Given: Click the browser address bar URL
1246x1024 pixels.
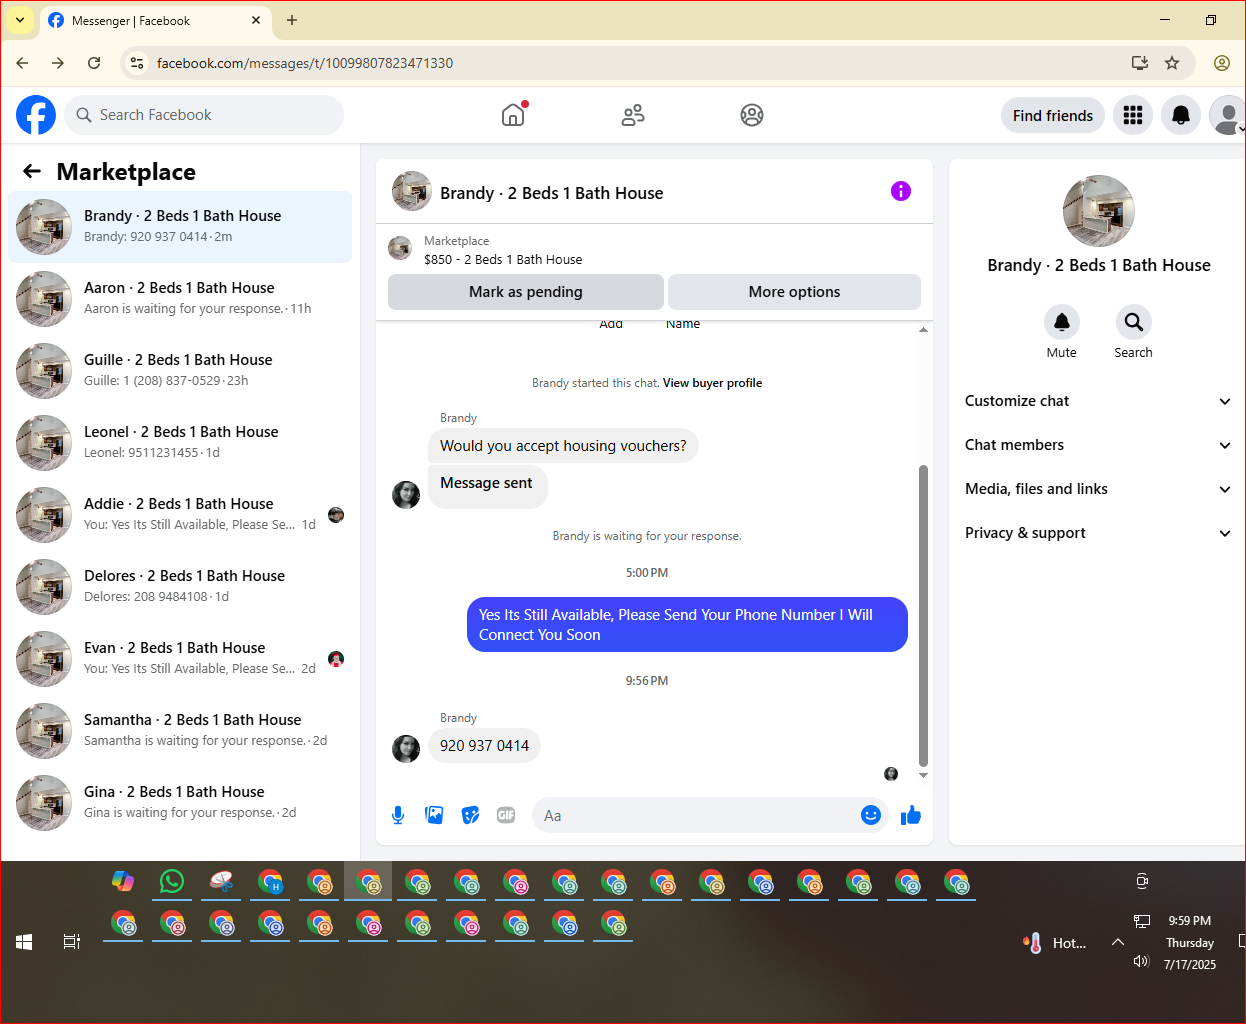Looking at the screenshot, I should click(x=305, y=63).
